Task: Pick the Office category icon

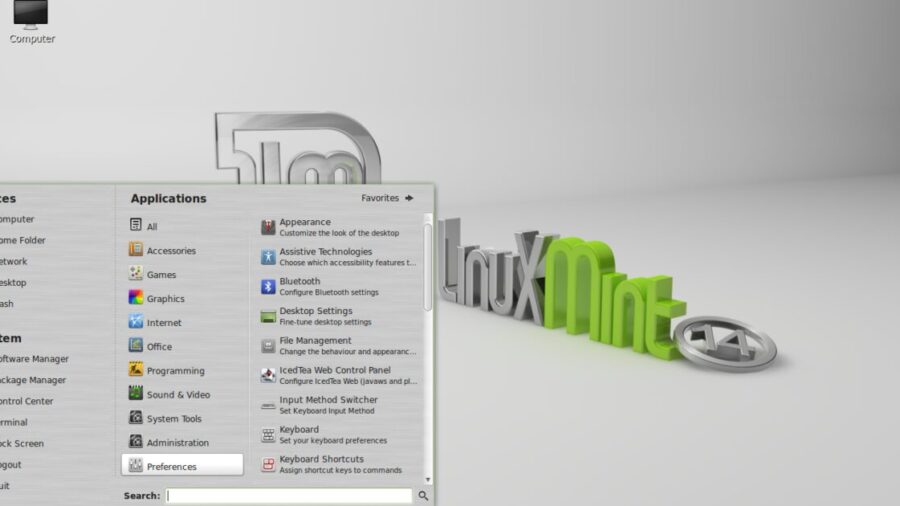Action: (x=135, y=345)
